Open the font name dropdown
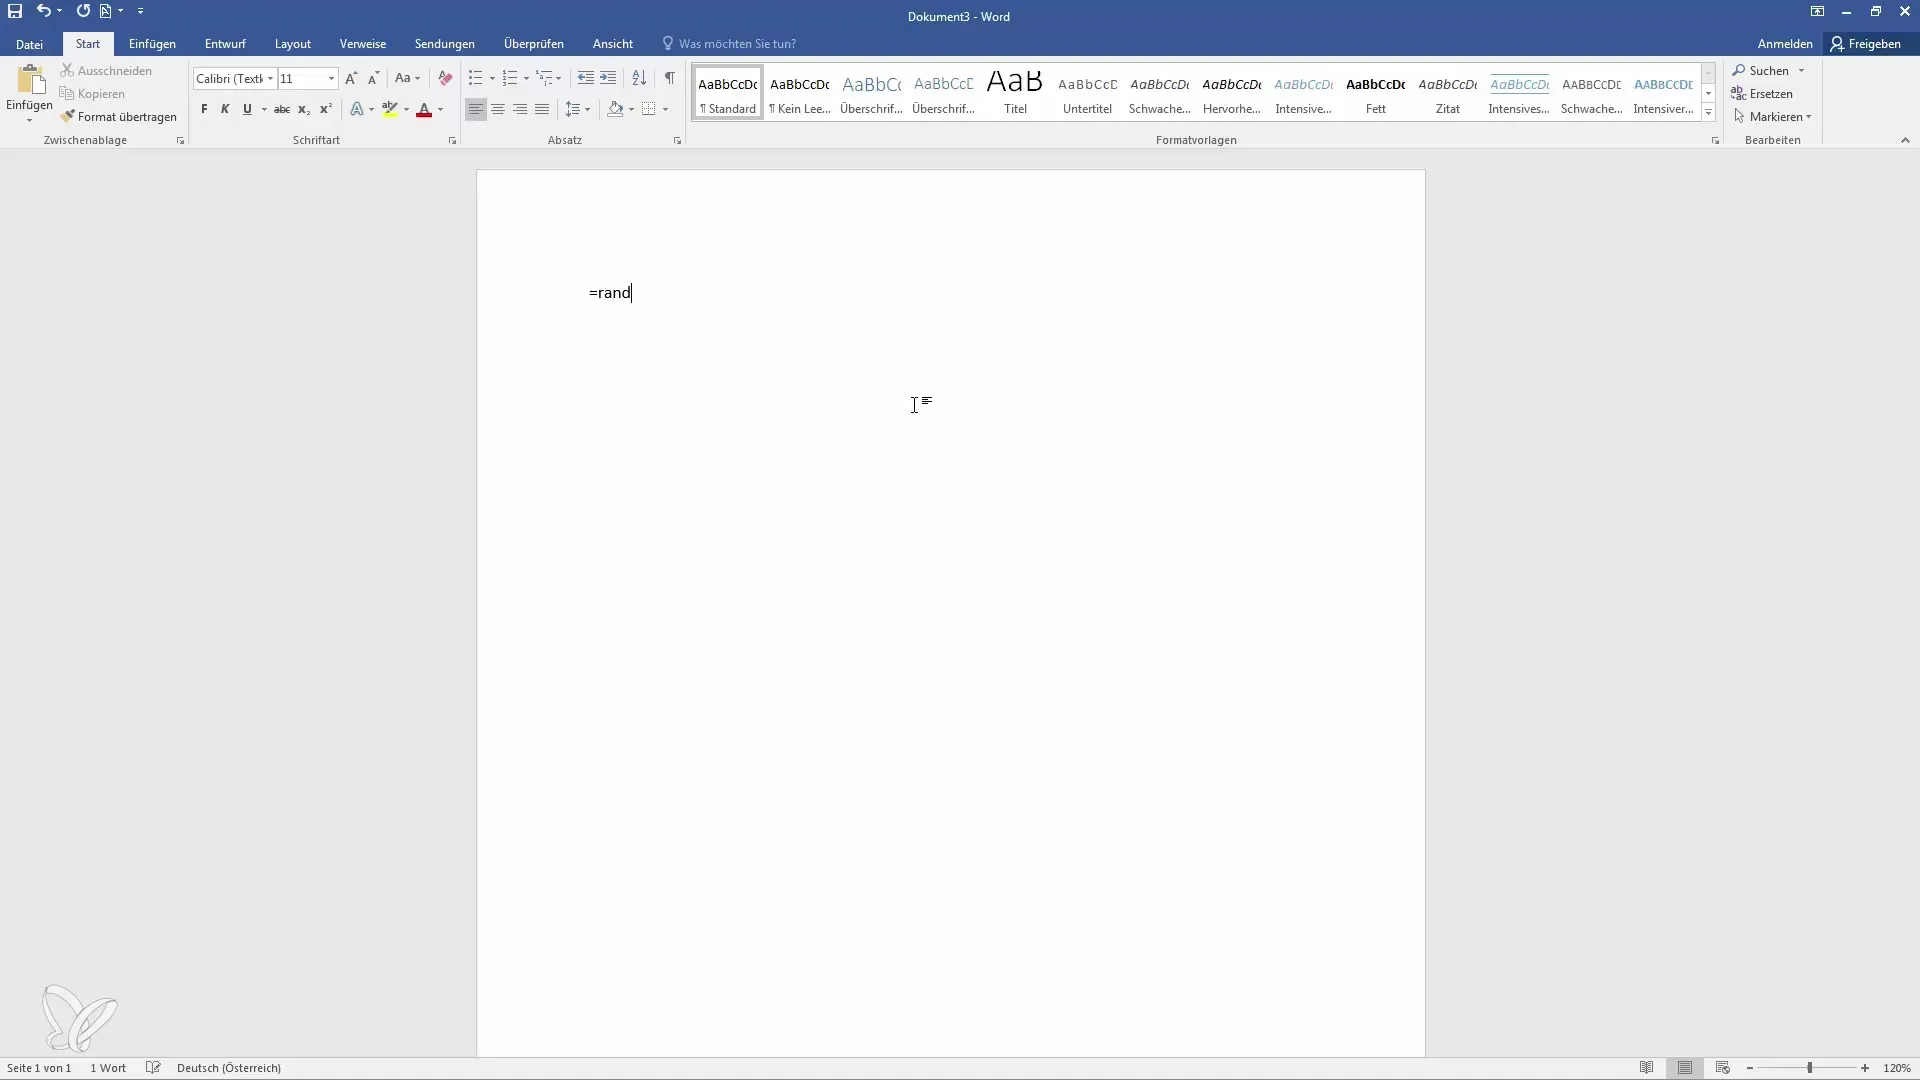 coord(270,78)
